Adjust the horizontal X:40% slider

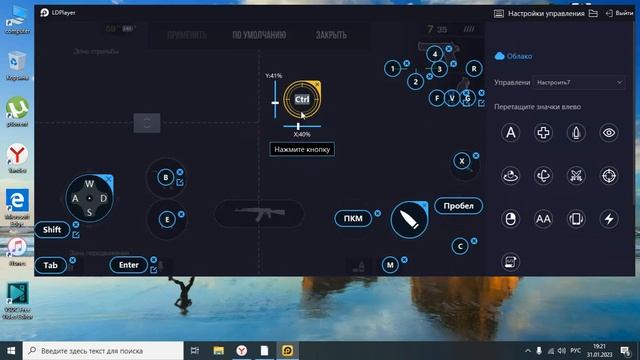click(302, 127)
